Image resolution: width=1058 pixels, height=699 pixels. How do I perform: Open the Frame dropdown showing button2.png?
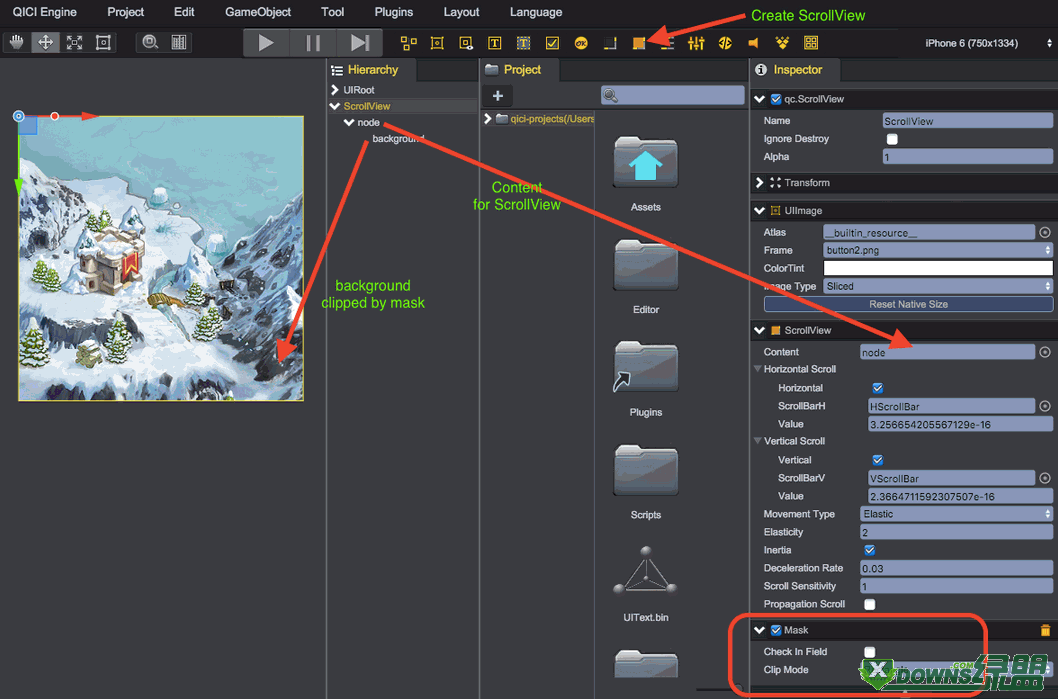(938, 250)
